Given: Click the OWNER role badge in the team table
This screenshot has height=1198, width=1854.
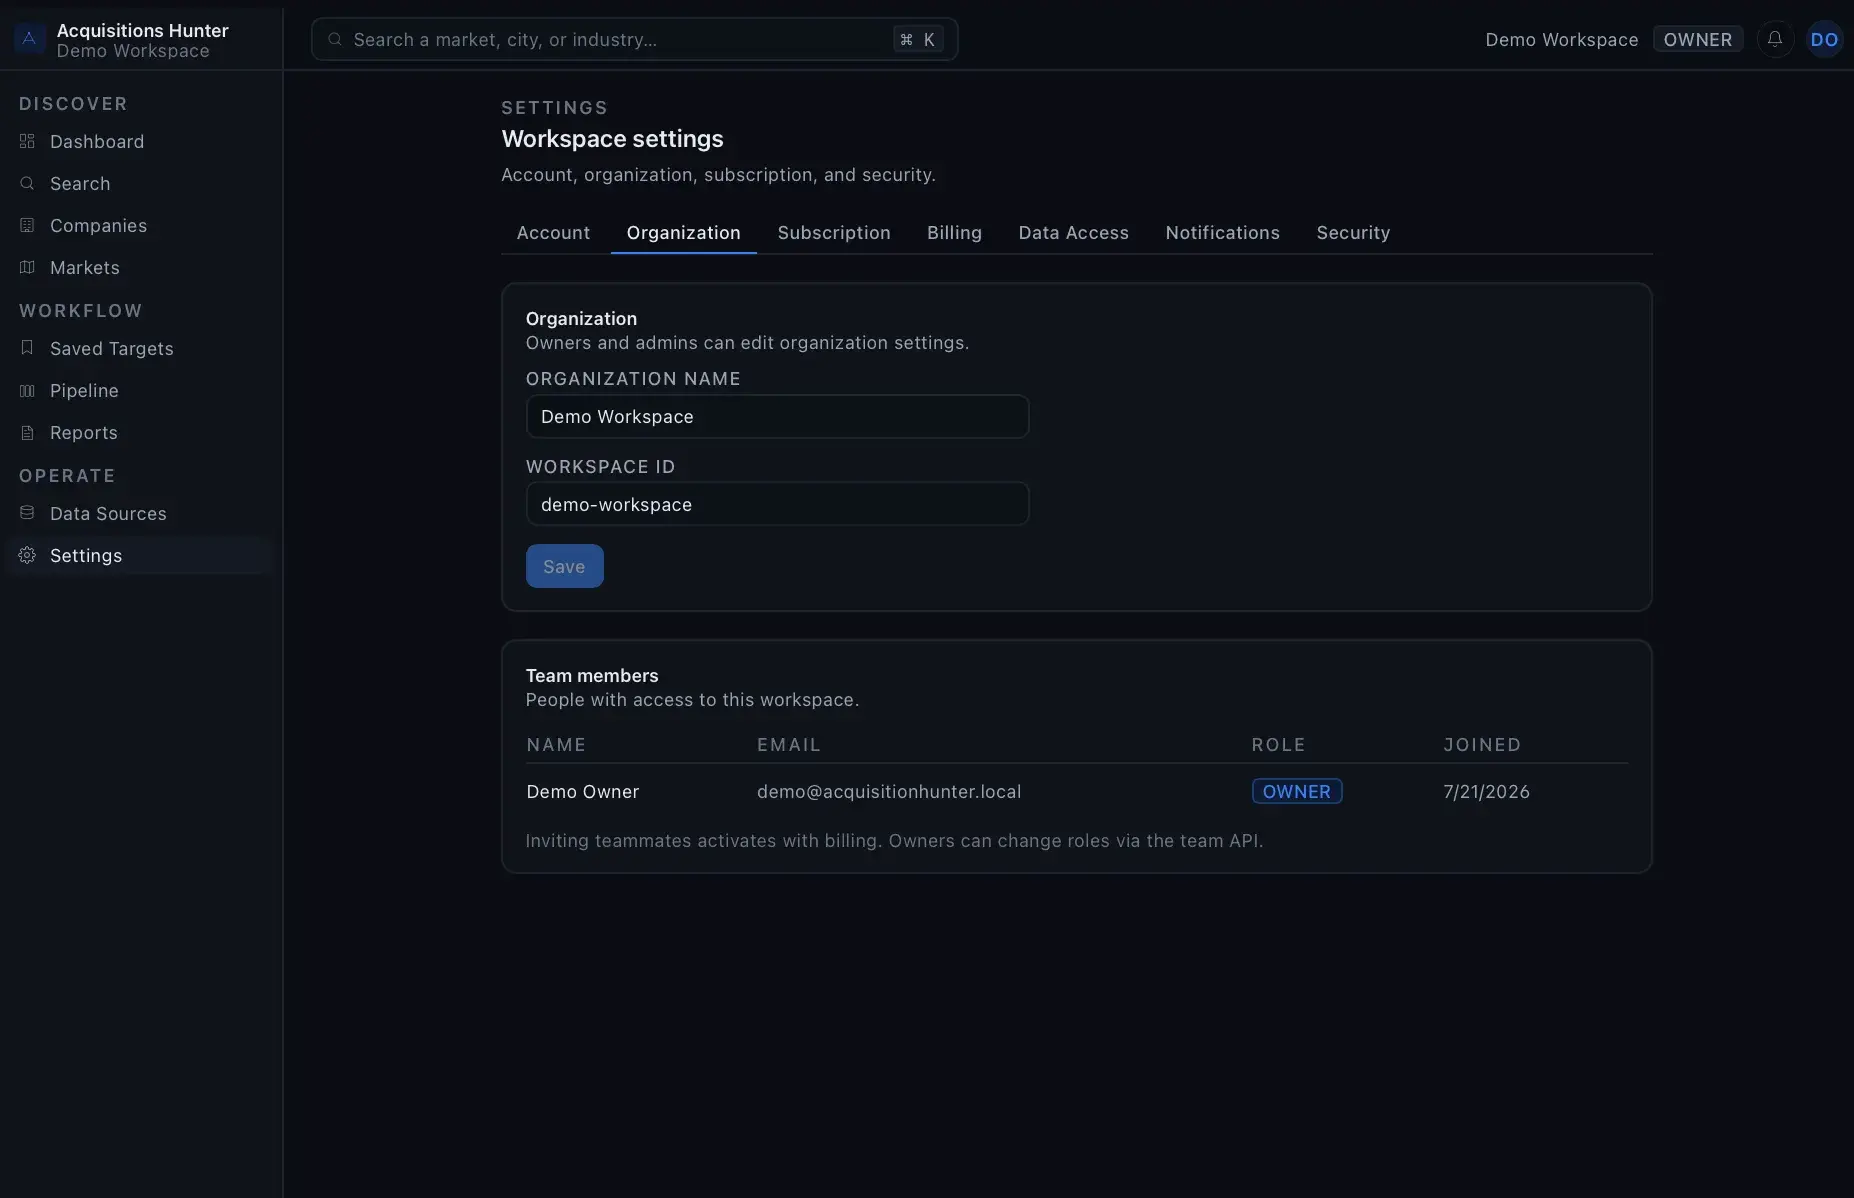Looking at the screenshot, I should click(x=1296, y=791).
